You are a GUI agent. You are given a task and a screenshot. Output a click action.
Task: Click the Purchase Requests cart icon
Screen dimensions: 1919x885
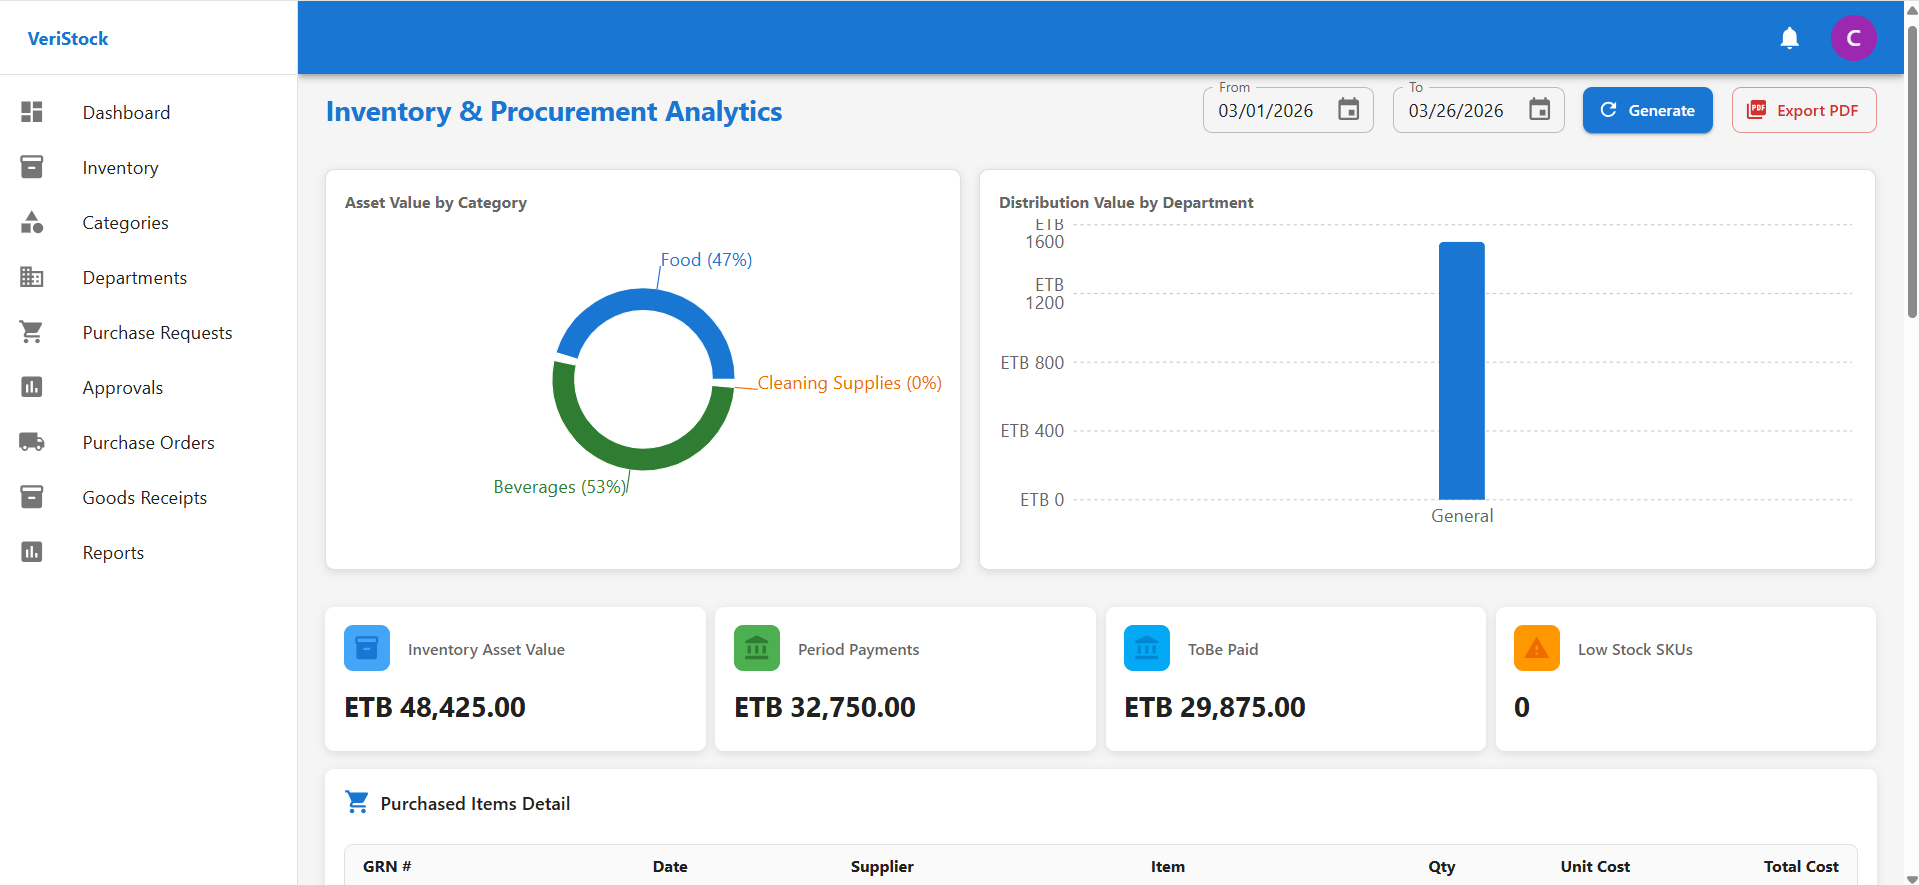click(x=32, y=332)
